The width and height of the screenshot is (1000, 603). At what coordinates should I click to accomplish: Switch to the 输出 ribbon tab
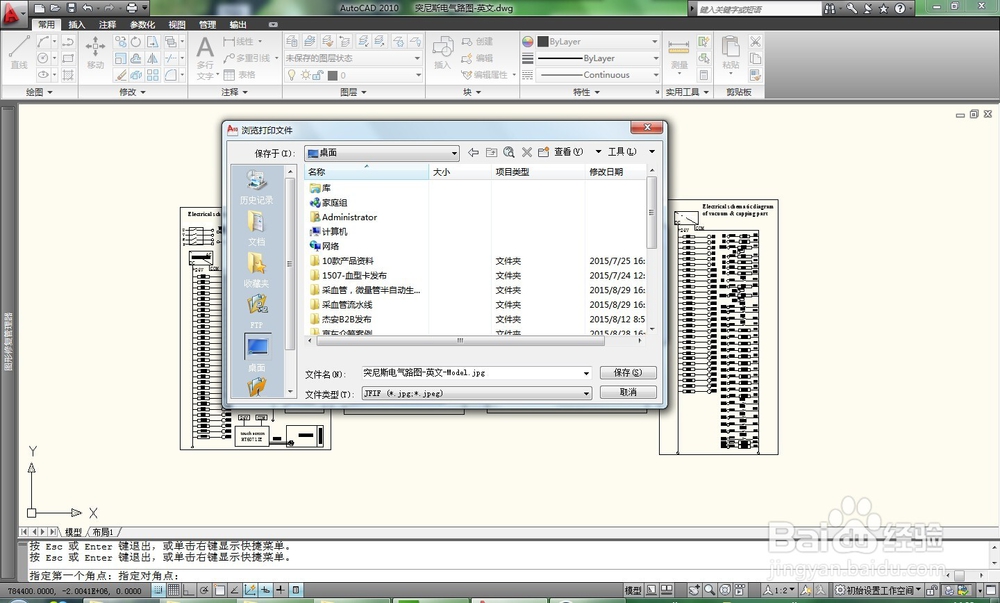[237, 22]
